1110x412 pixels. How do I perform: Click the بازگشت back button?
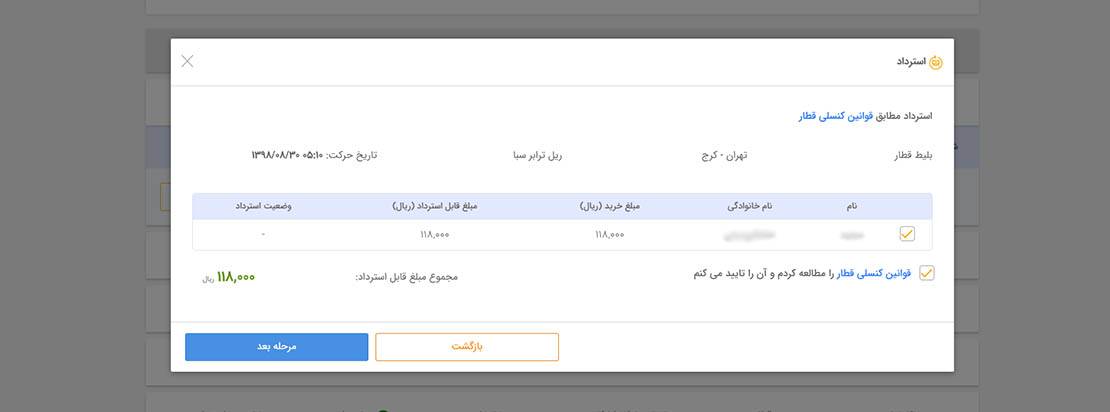467,347
